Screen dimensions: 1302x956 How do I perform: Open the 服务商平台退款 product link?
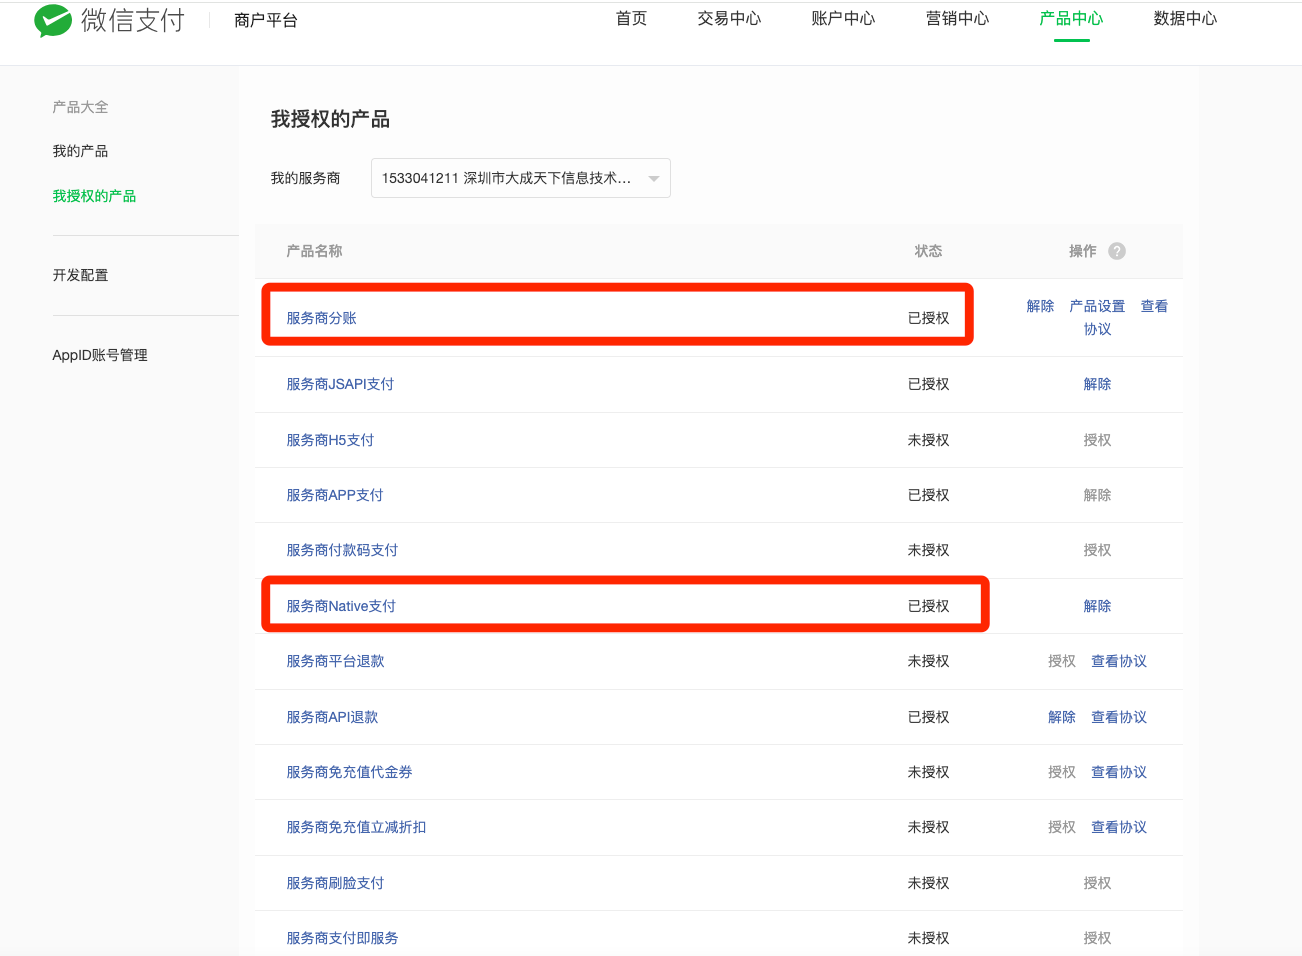click(335, 661)
